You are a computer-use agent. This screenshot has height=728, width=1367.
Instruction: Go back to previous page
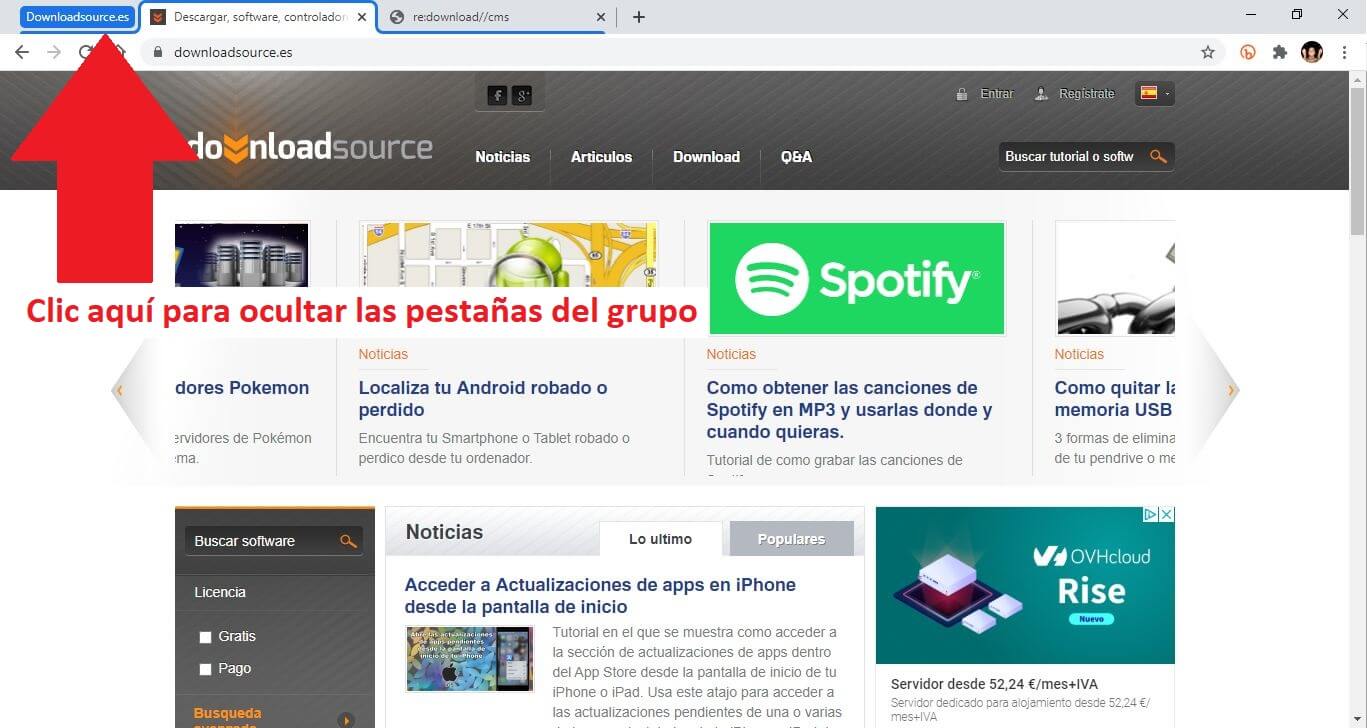22,52
